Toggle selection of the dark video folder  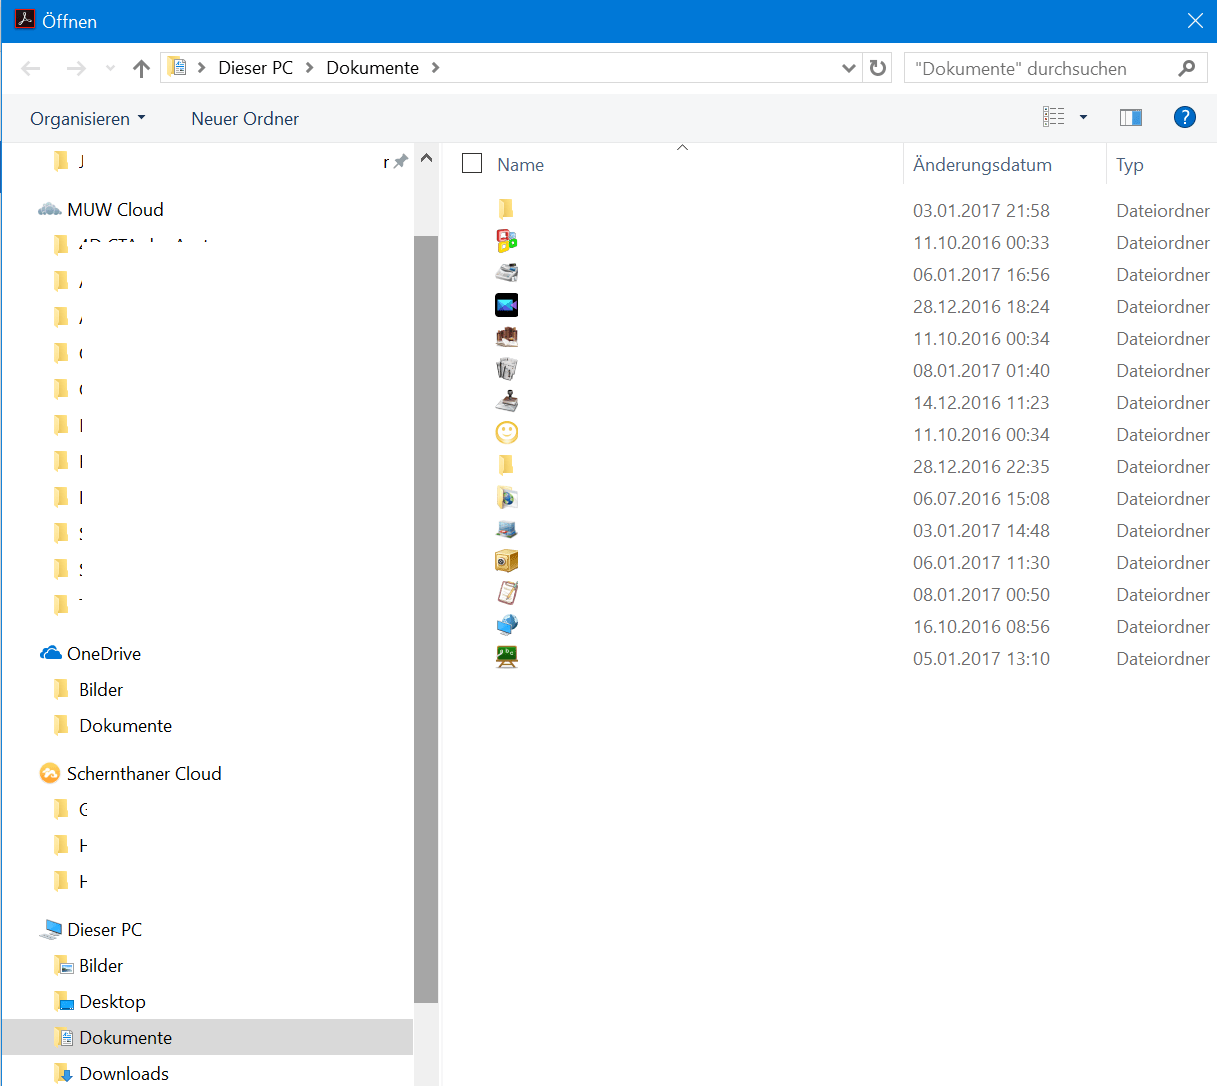click(506, 304)
